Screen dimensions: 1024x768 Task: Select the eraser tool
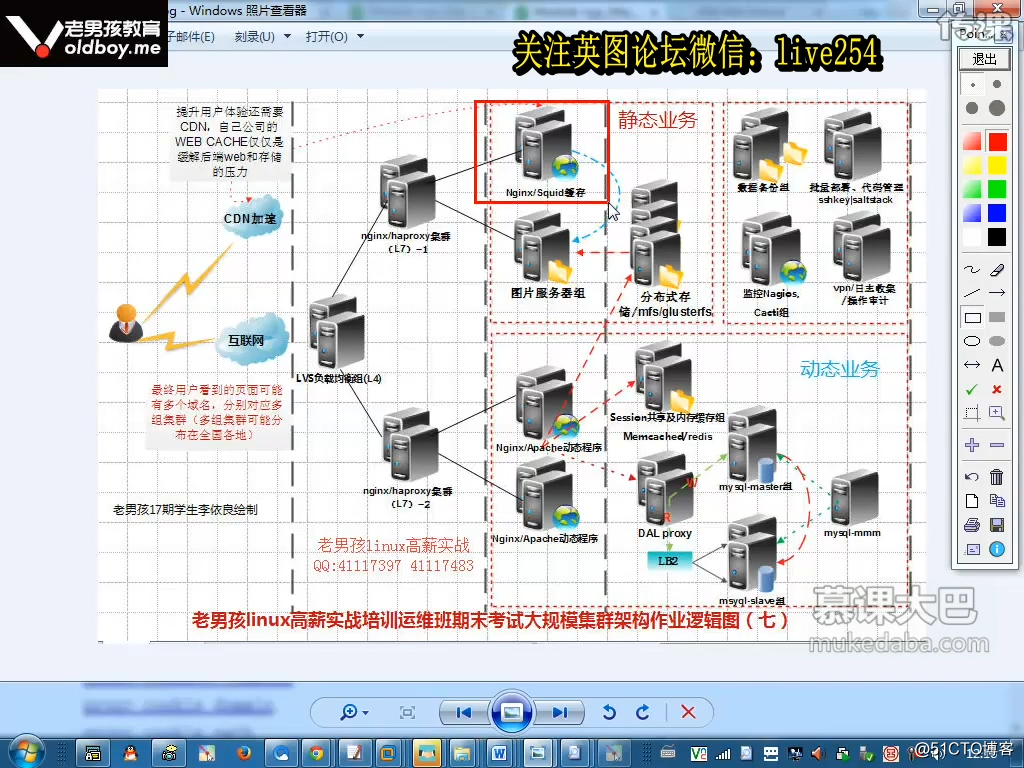[997, 269]
